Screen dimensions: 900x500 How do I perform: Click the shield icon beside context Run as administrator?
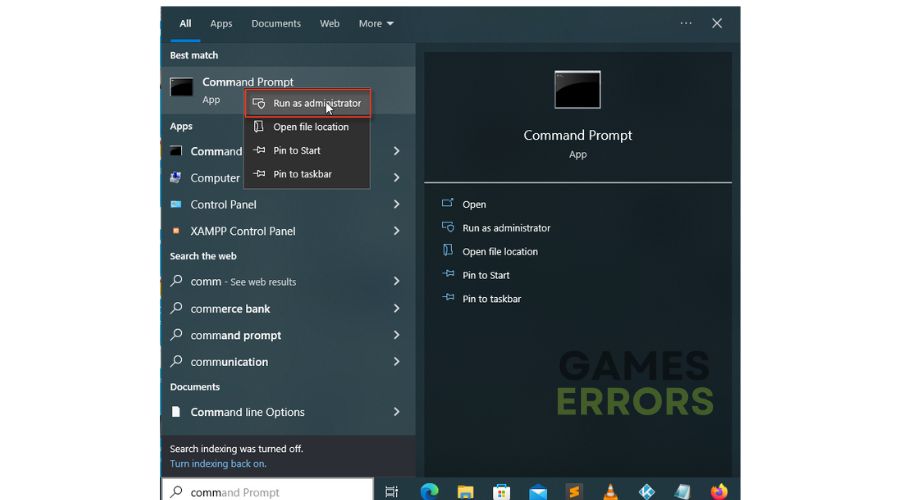(259, 103)
